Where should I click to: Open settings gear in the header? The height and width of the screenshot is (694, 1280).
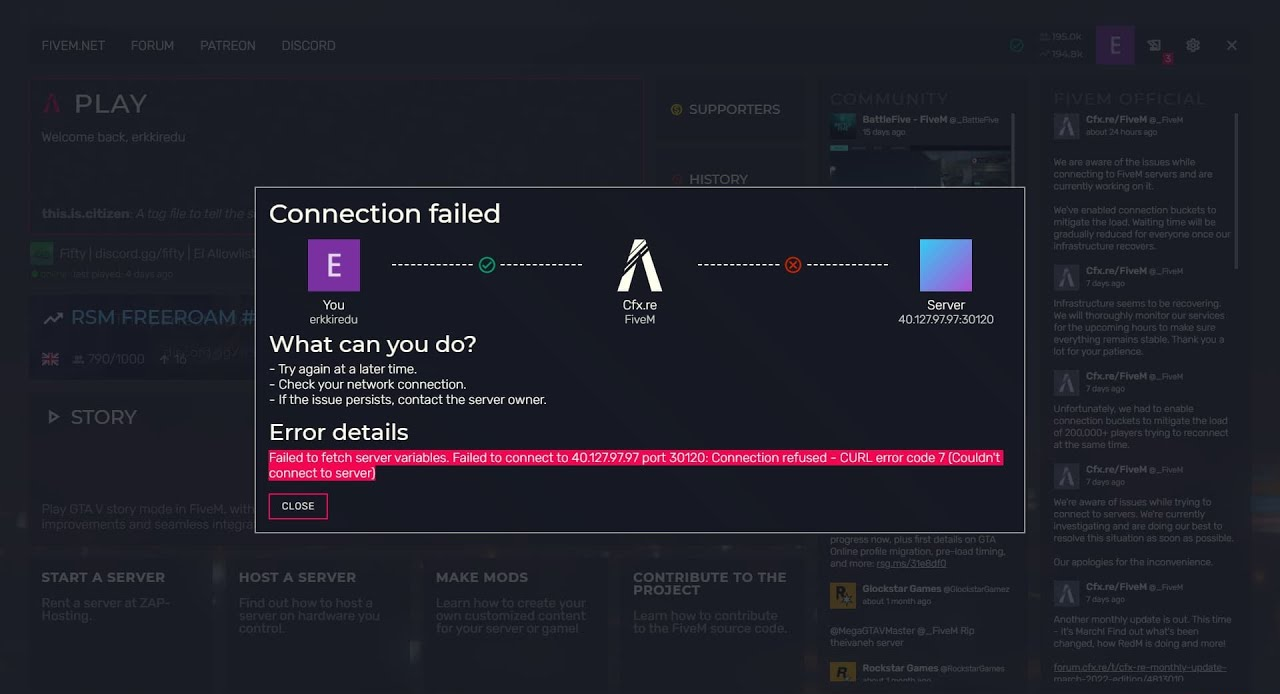click(x=1193, y=45)
